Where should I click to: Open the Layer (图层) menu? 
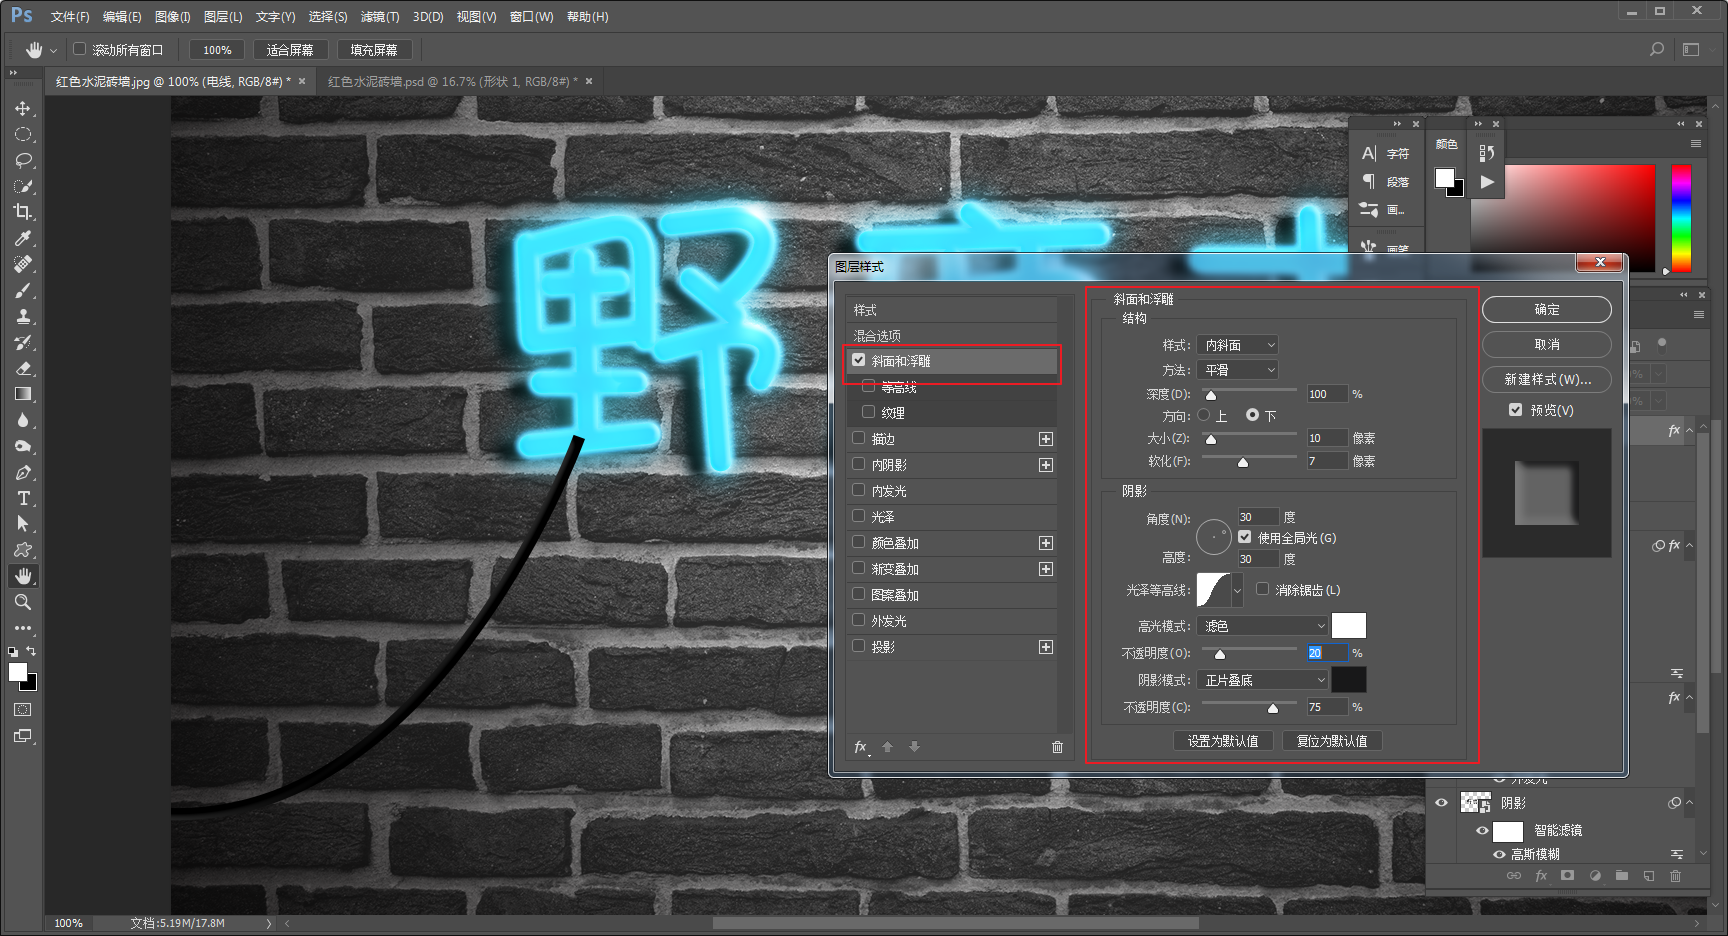coord(223,17)
